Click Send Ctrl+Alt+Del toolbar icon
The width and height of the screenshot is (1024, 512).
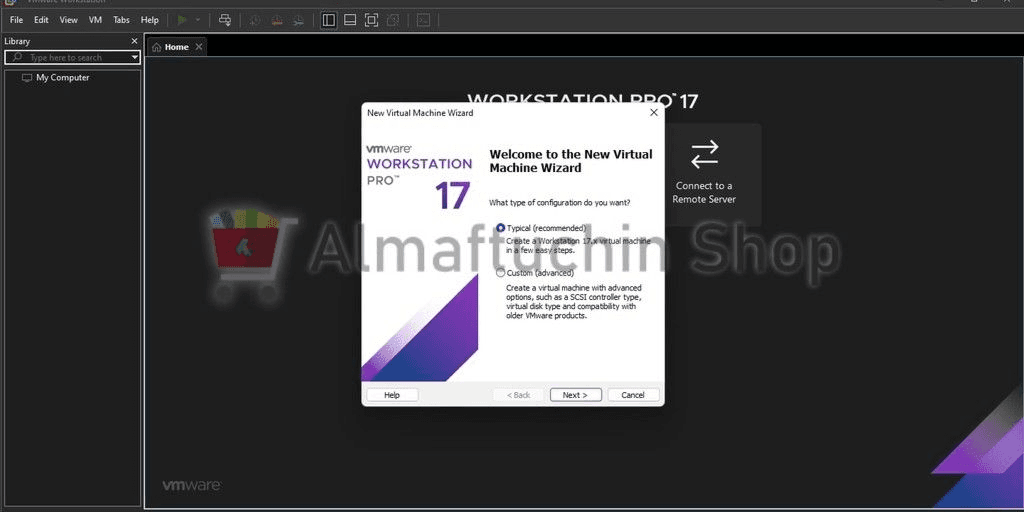pyautogui.click(x=225, y=20)
